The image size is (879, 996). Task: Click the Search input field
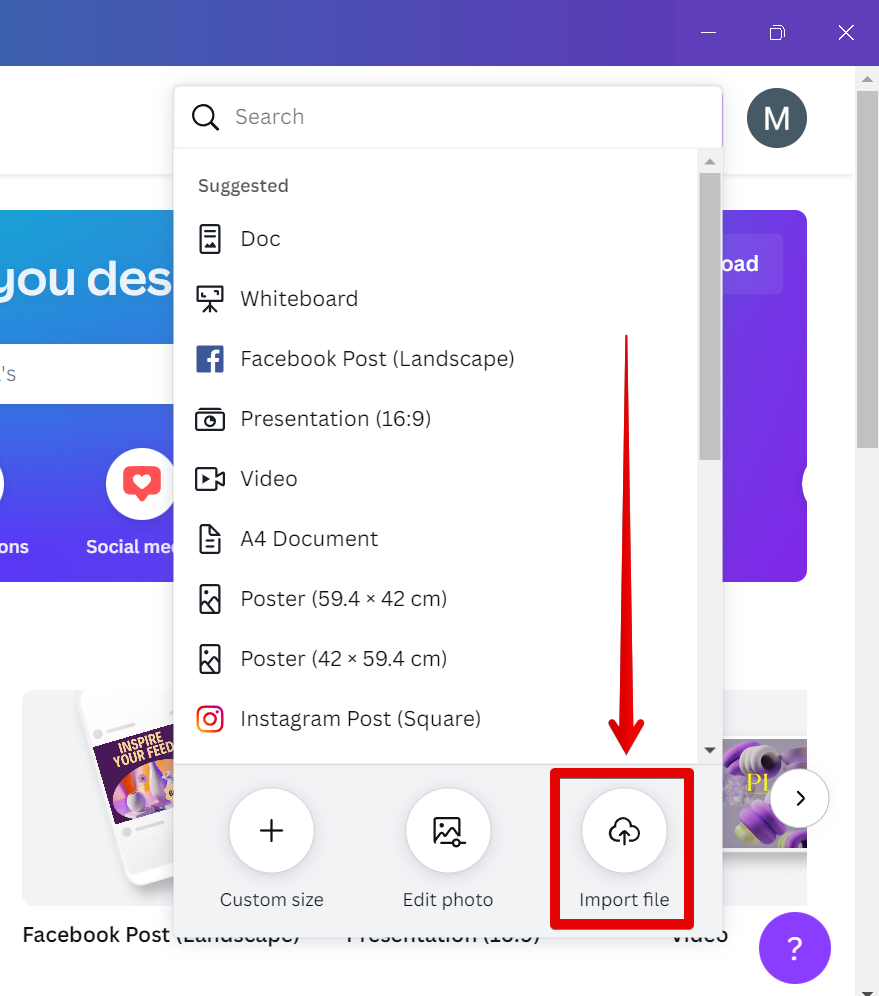[x=448, y=118]
